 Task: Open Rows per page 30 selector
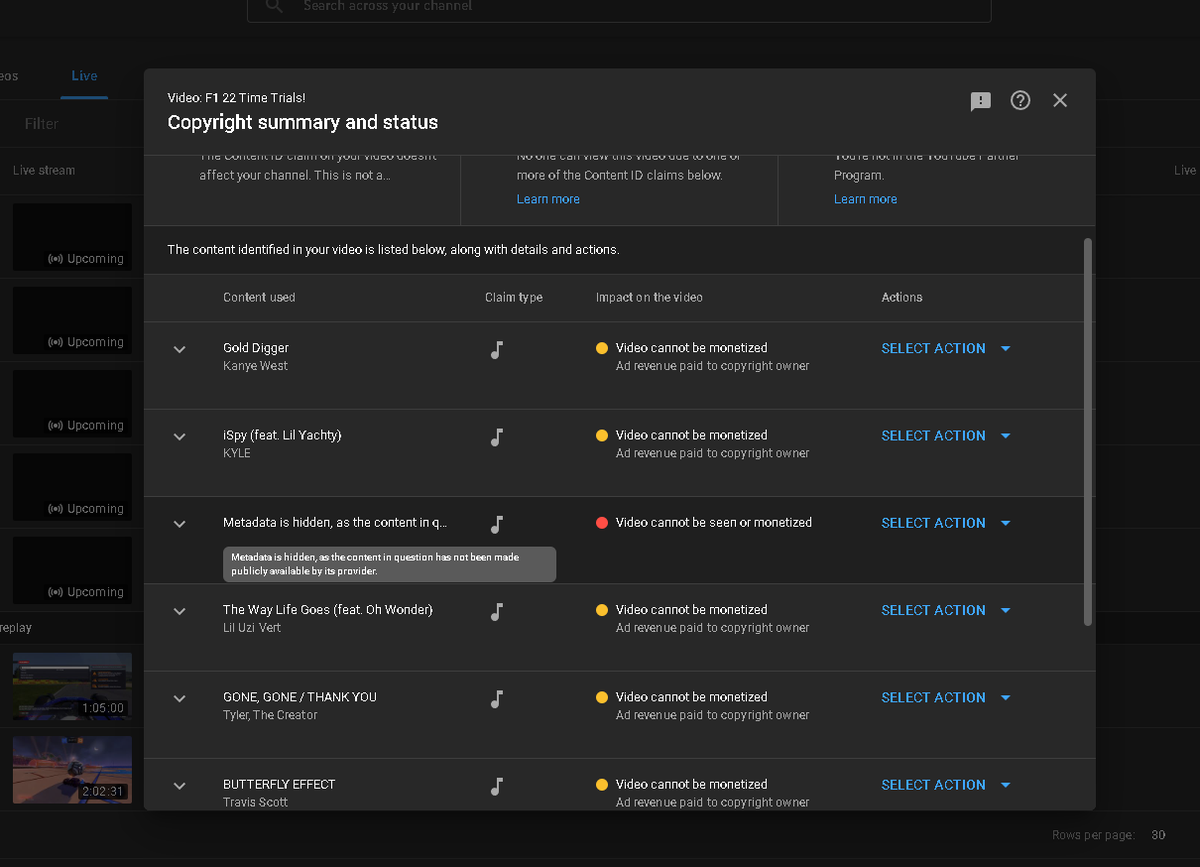[x=1158, y=835]
